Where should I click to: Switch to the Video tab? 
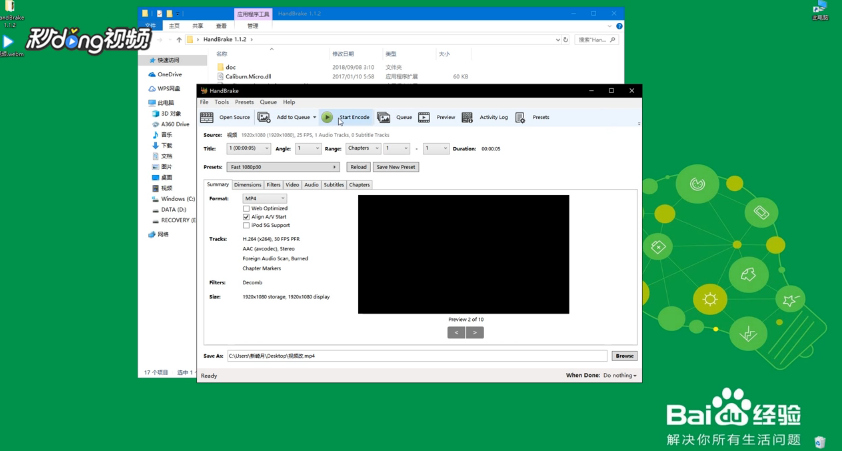point(292,185)
